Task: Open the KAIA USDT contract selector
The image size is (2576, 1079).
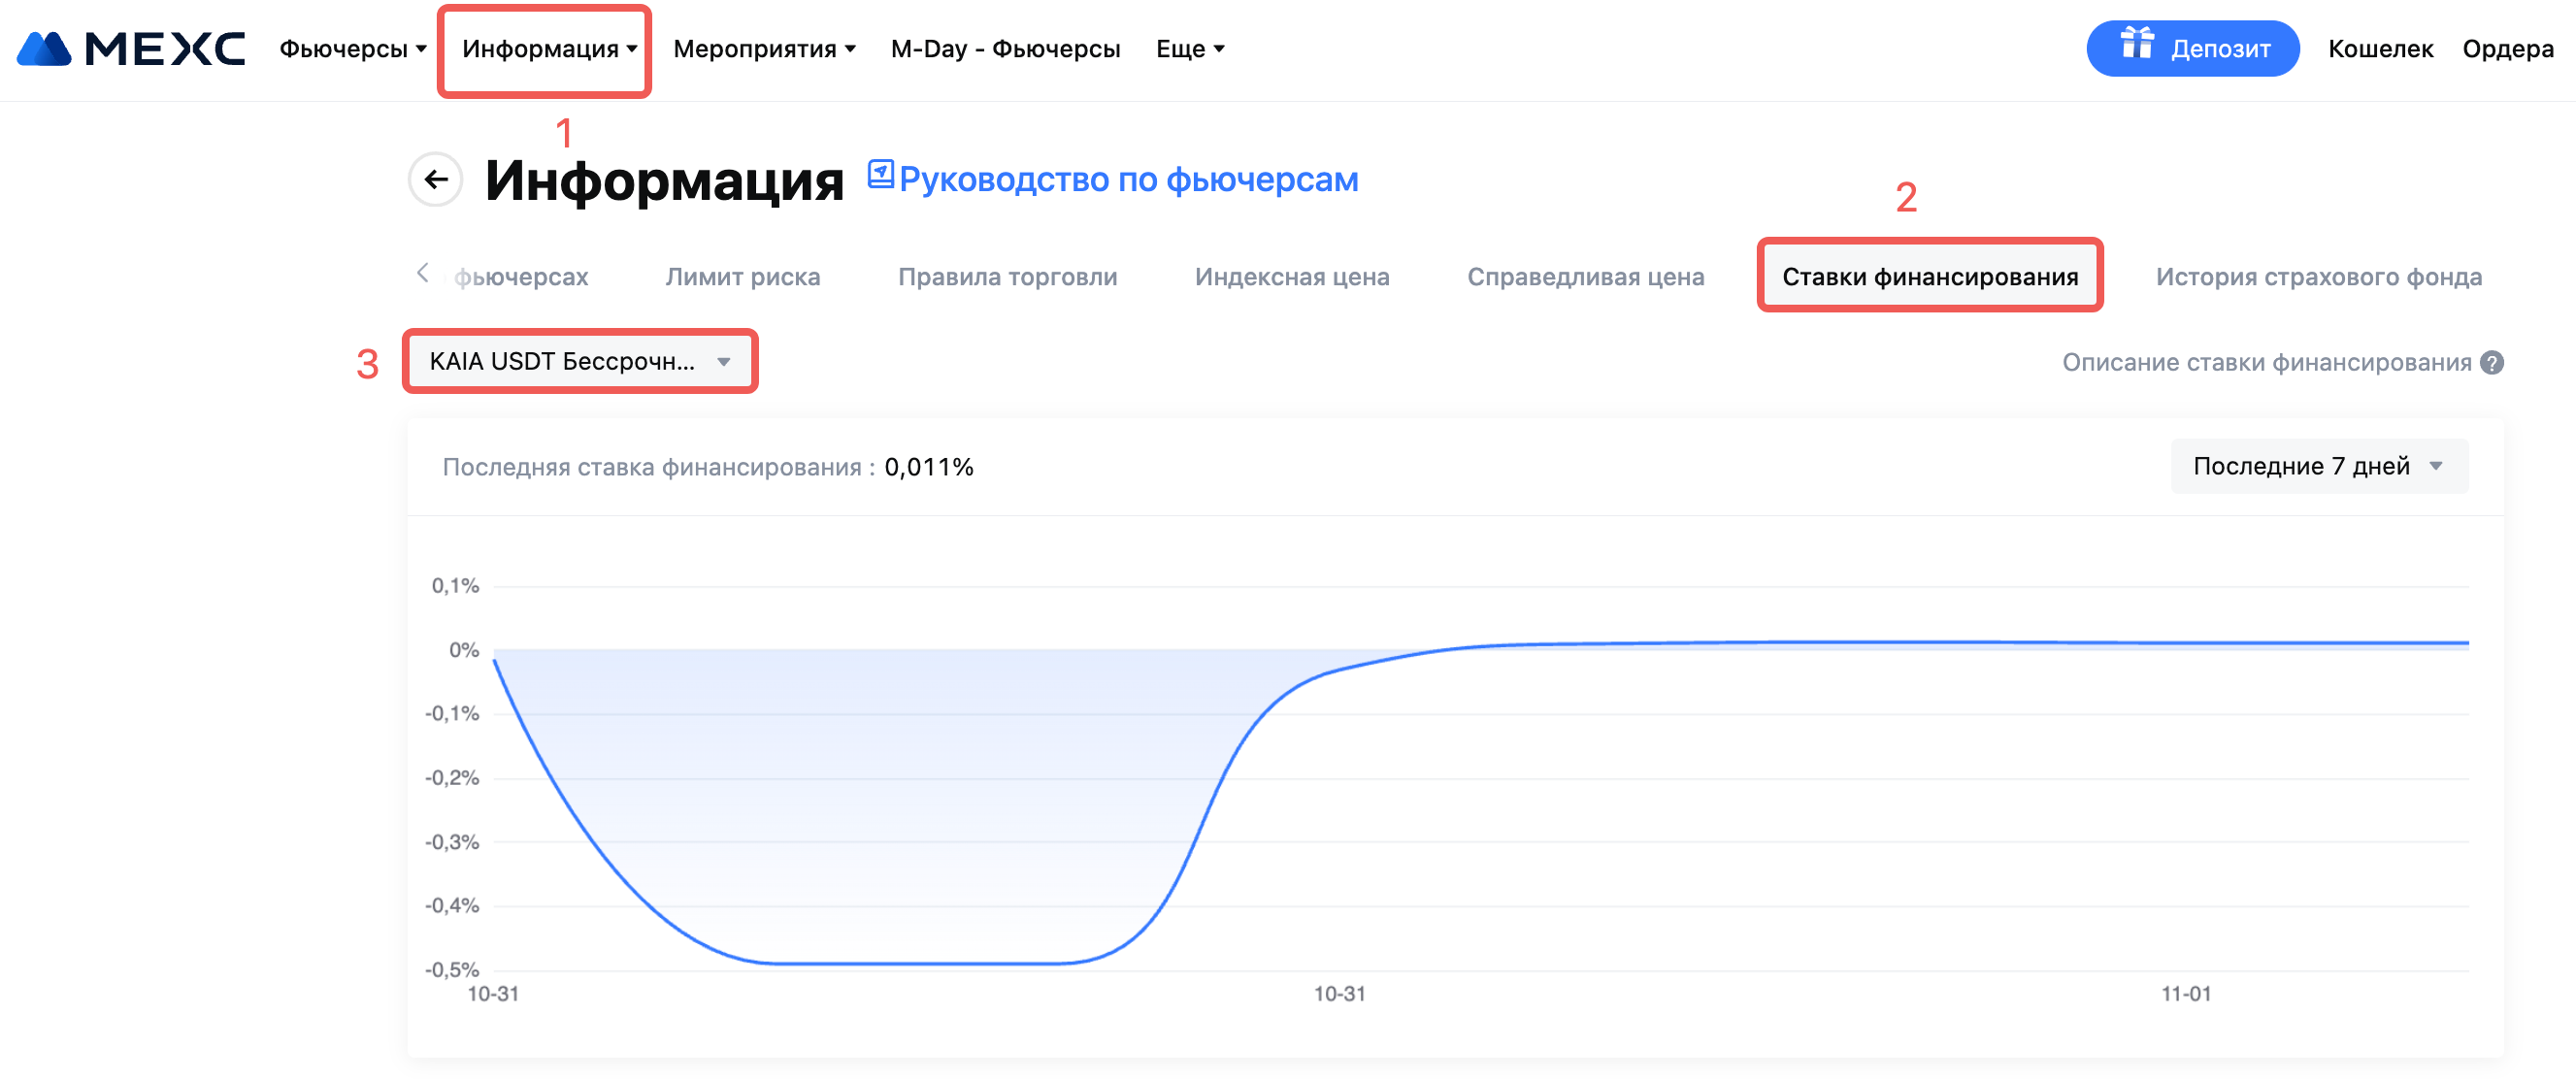Action: (x=579, y=362)
